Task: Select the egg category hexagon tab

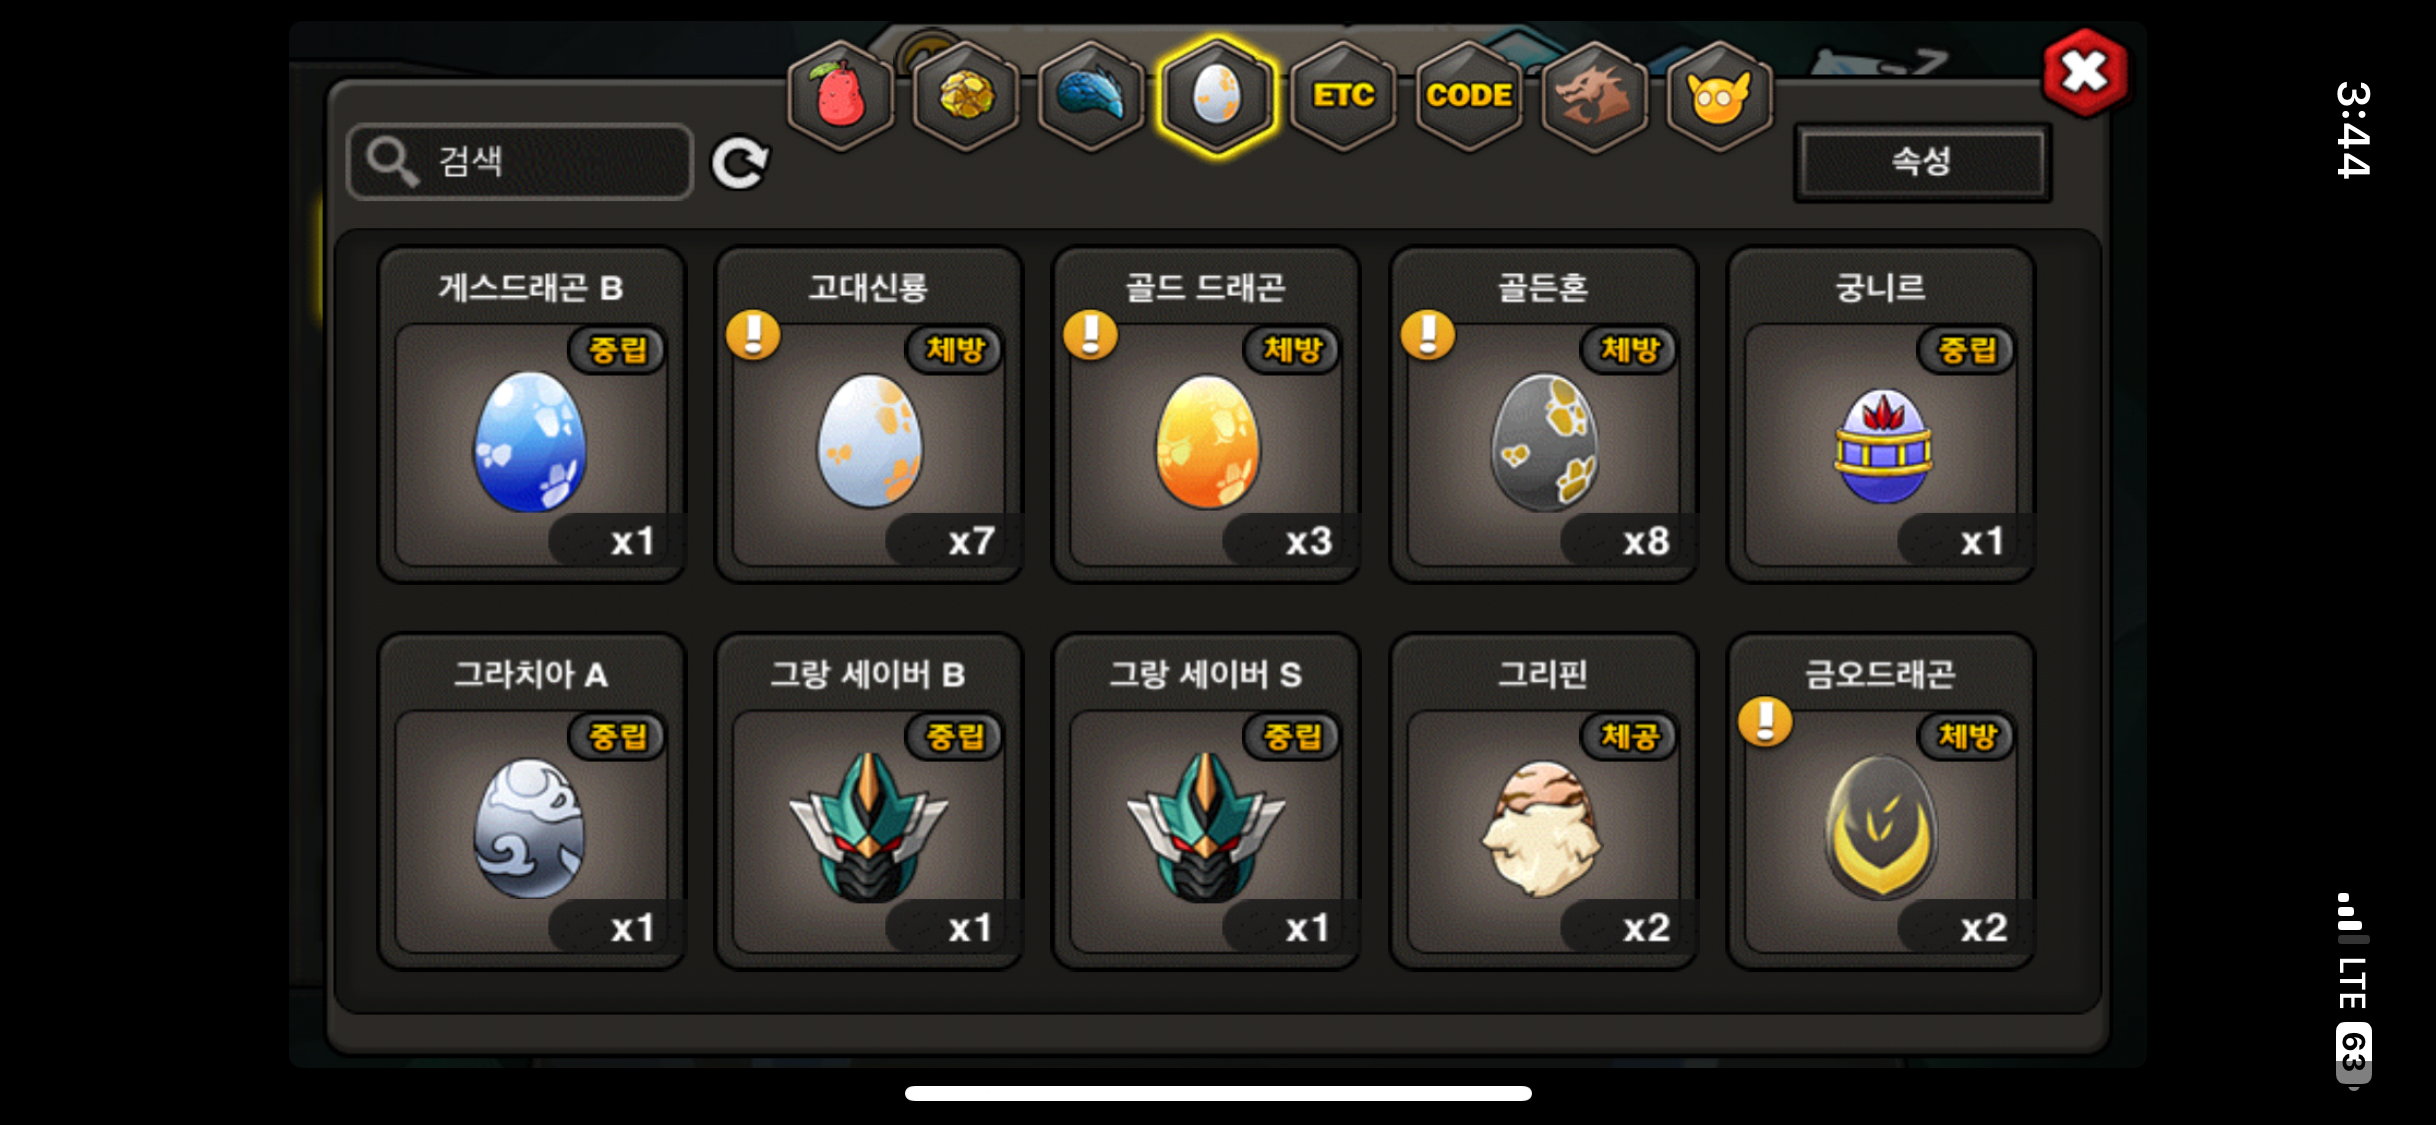Action: click(x=1217, y=96)
